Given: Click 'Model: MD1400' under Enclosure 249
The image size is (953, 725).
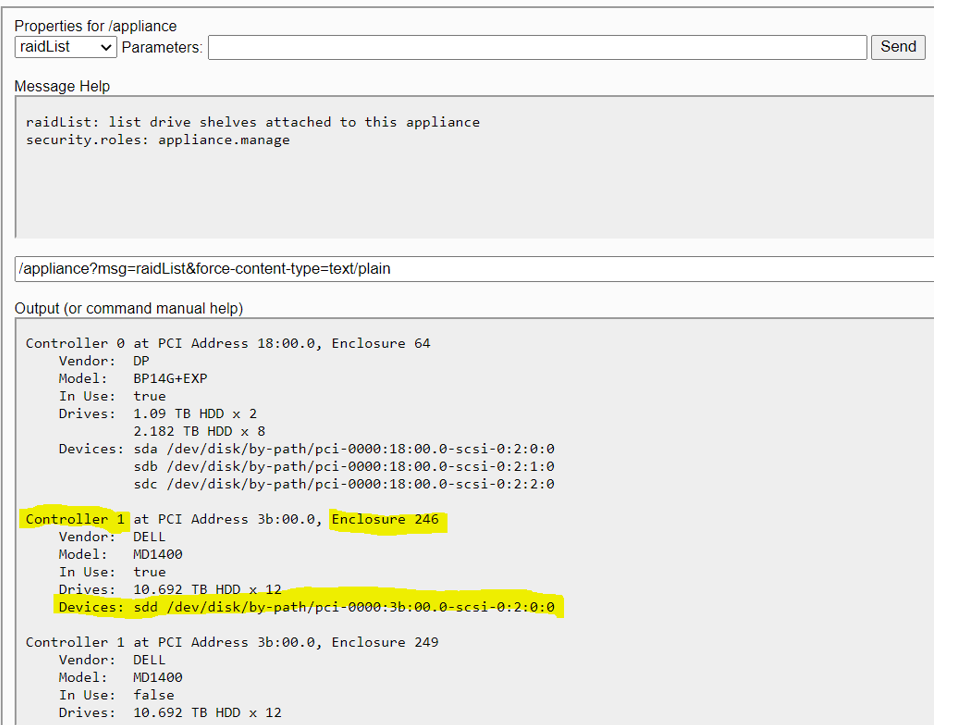Looking at the screenshot, I should (x=120, y=678).
